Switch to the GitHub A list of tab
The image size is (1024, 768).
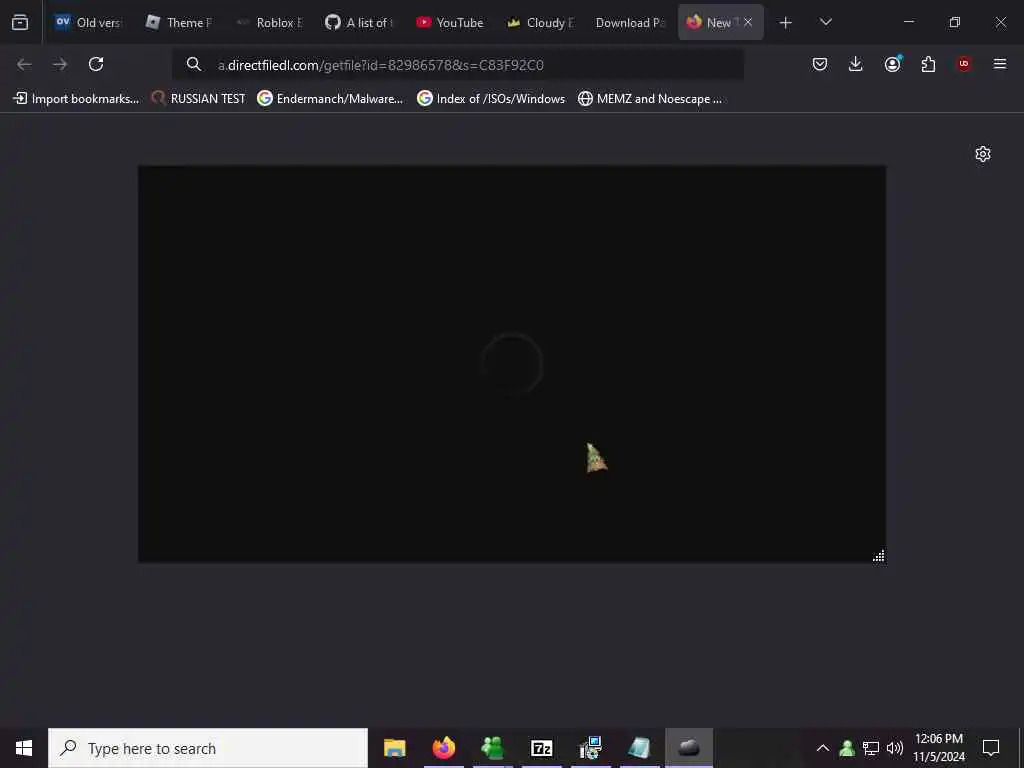tap(360, 22)
